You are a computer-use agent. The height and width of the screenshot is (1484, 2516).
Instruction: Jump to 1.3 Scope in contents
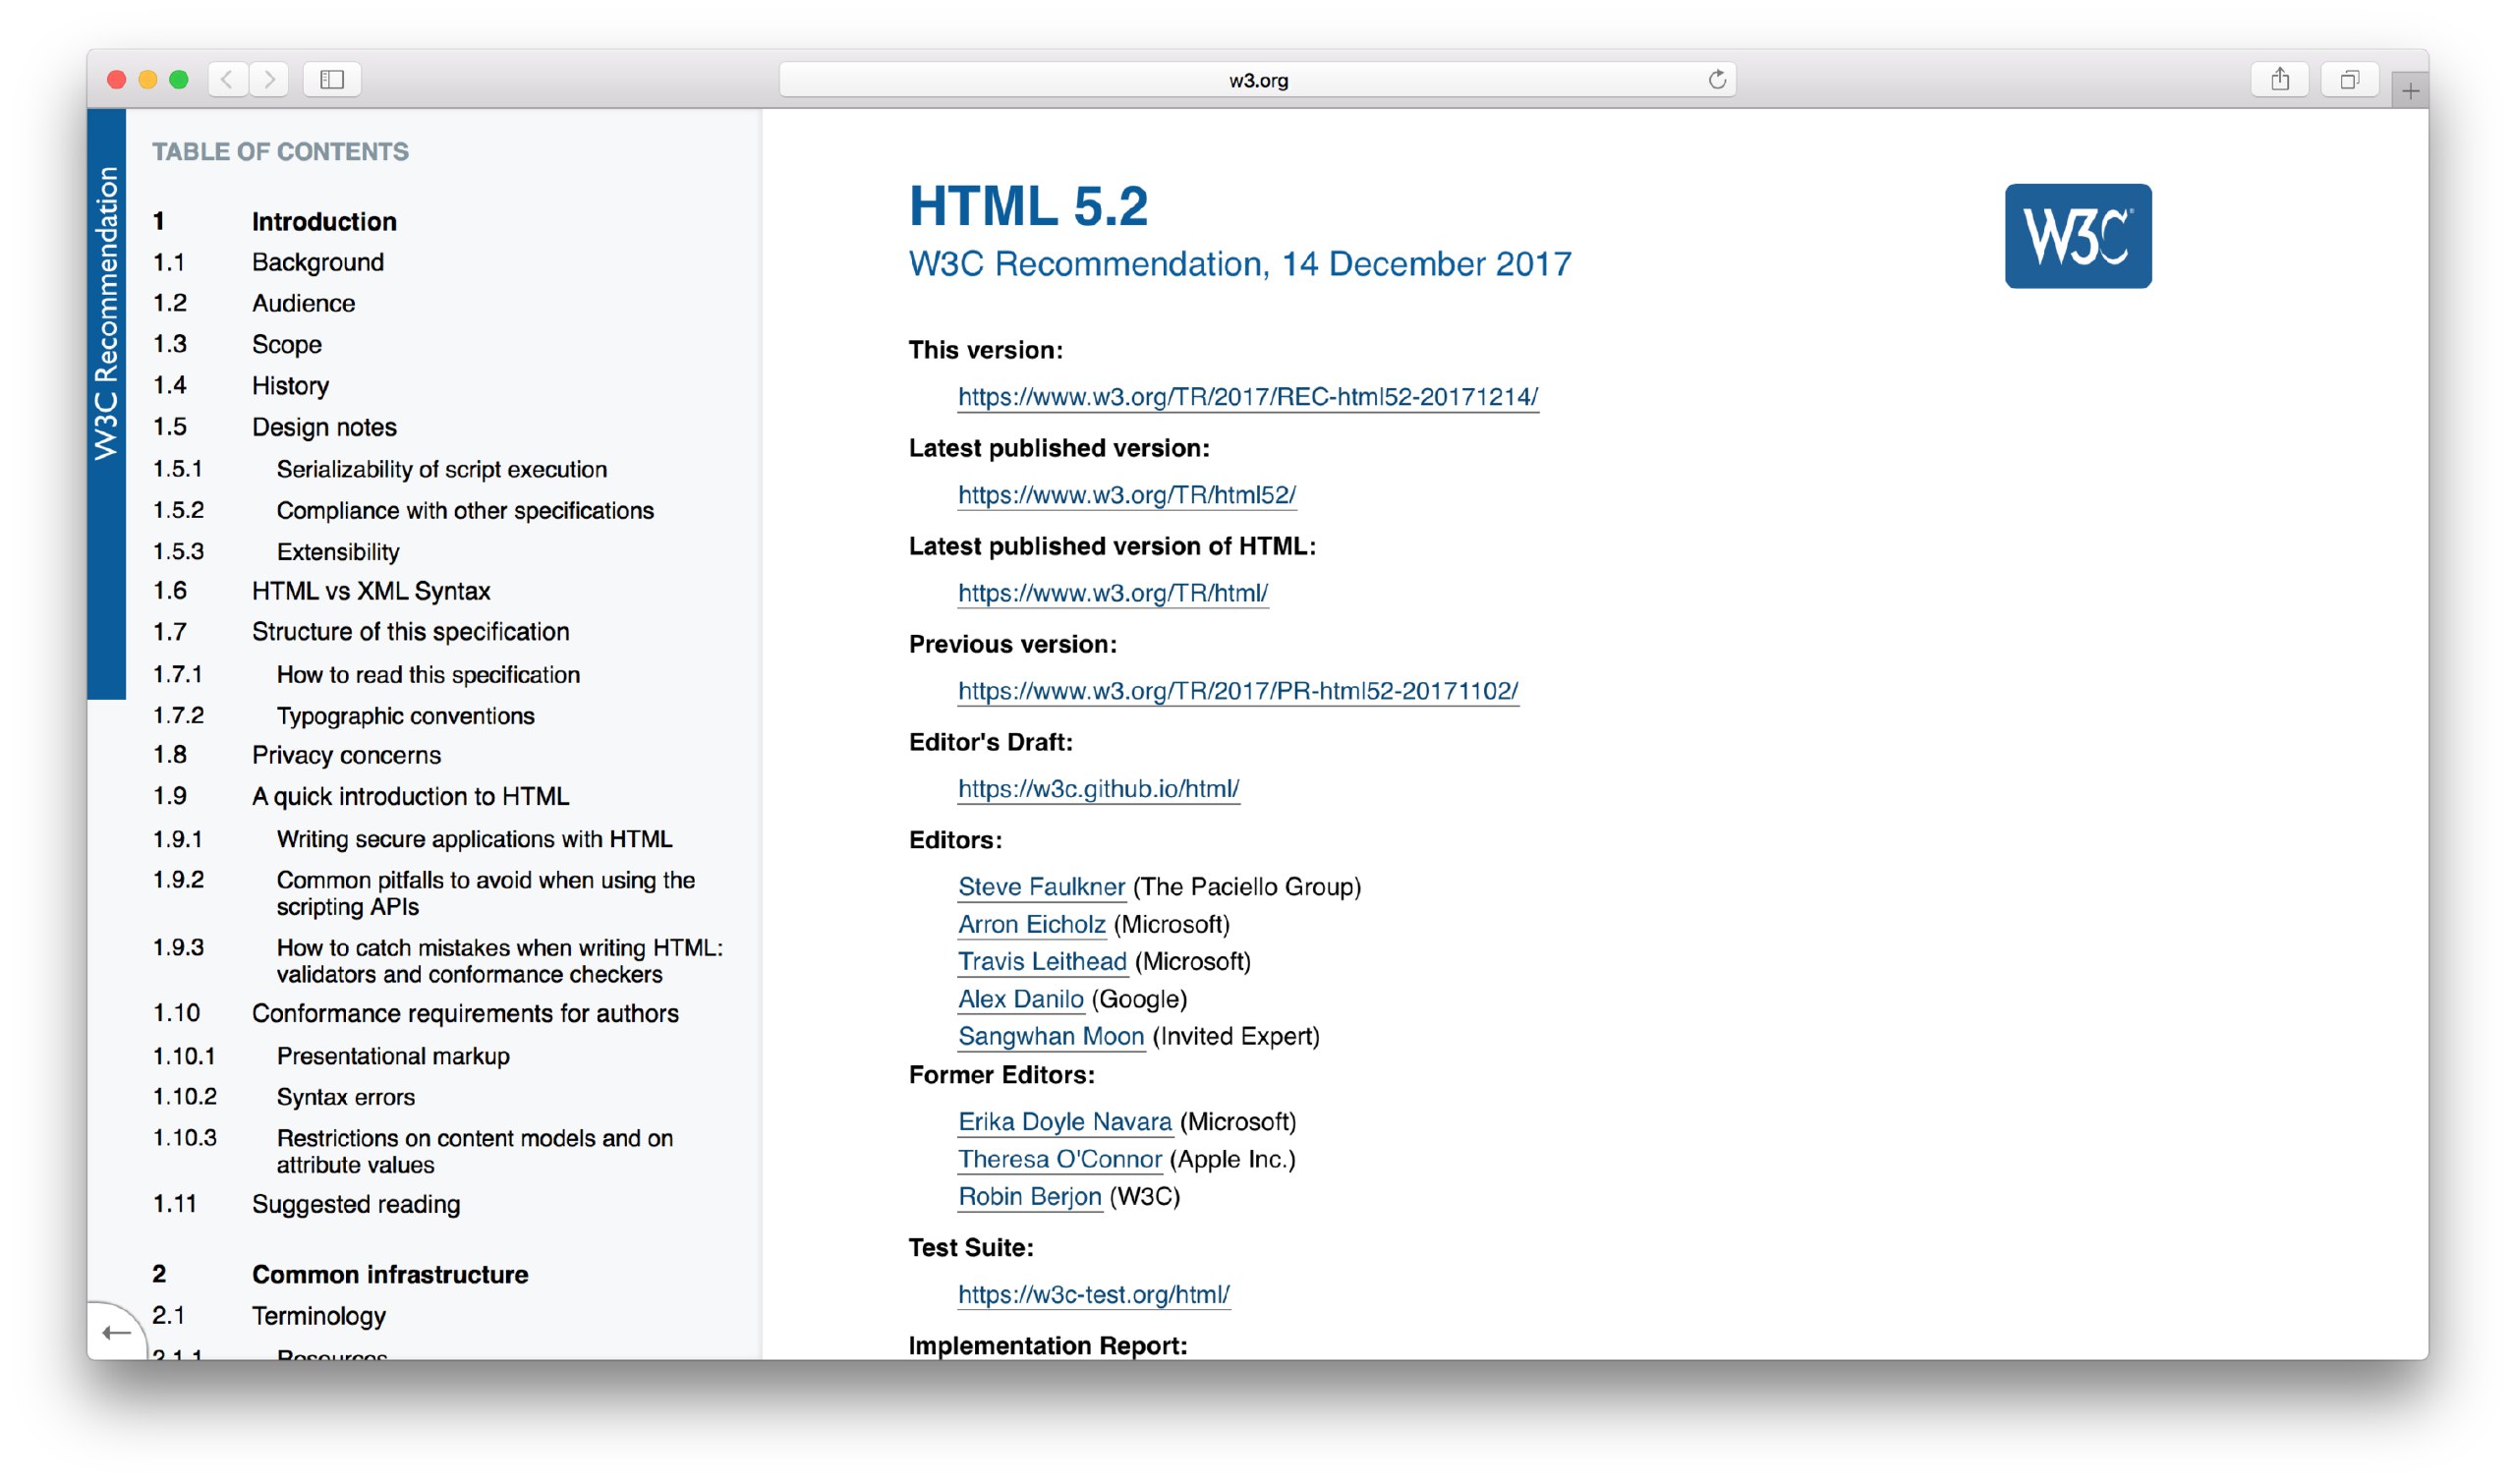pos(287,344)
